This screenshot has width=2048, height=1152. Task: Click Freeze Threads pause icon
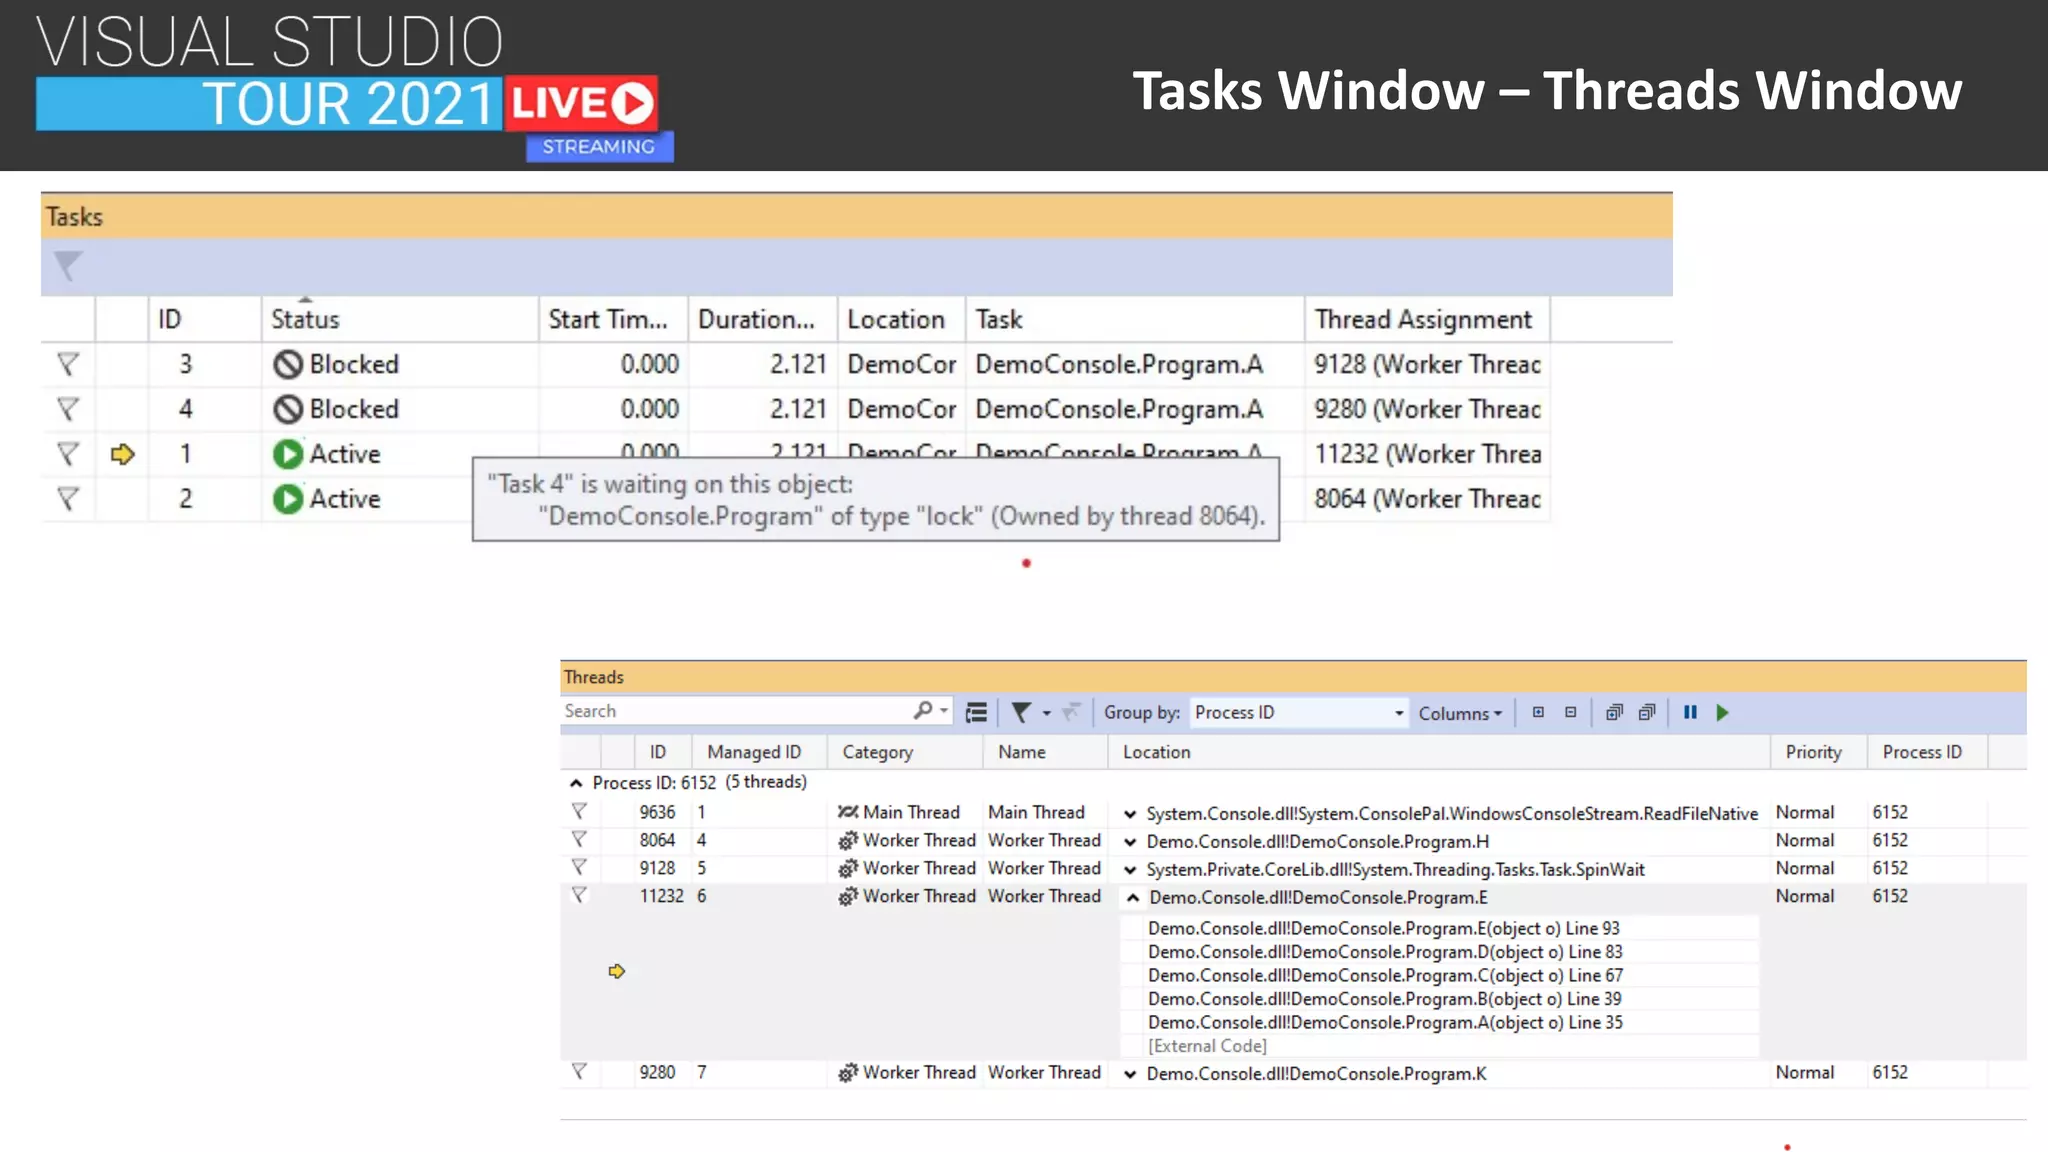pos(1690,712)
